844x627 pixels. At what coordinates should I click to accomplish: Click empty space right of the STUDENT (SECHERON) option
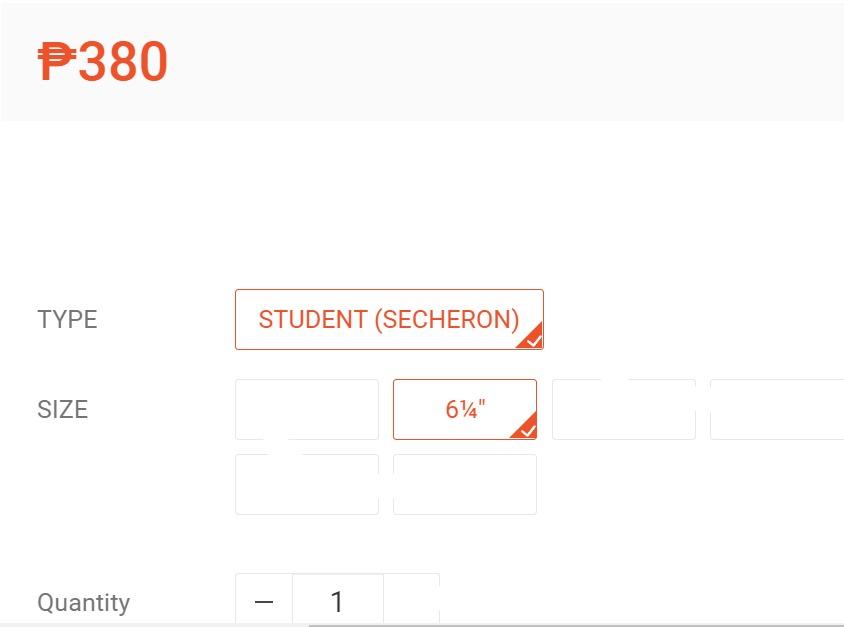click(x=690, y=319)
